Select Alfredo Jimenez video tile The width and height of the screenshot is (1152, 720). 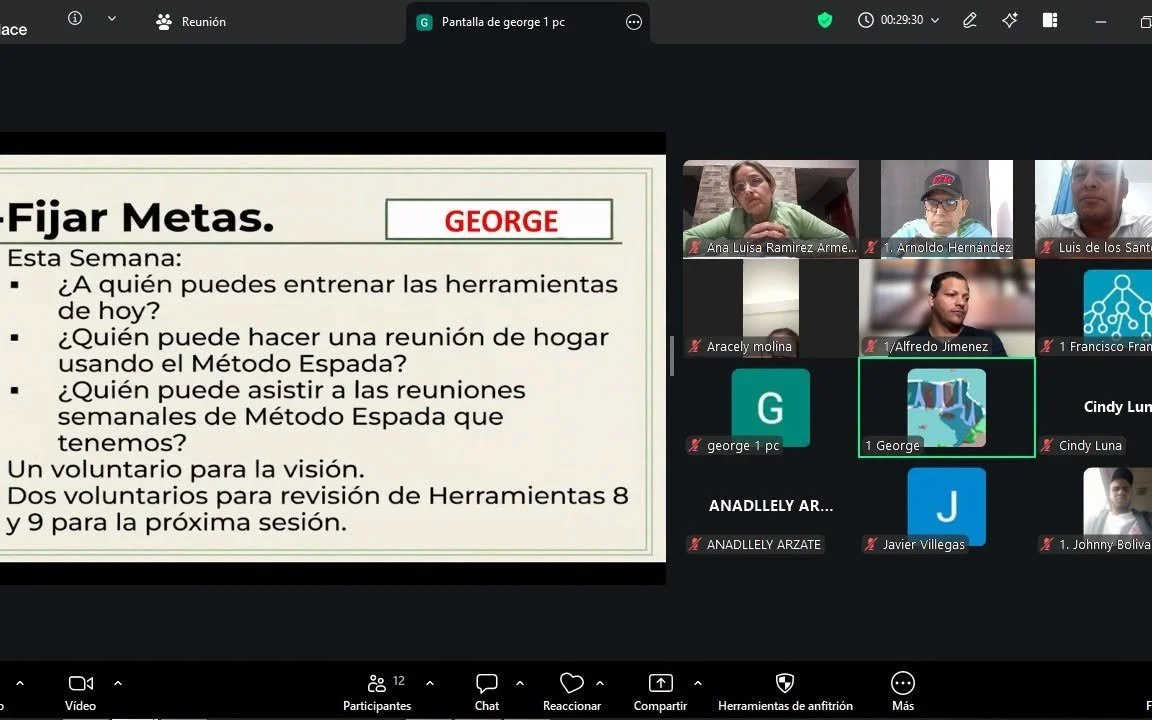pyautogui.click(x=946, y=308)
